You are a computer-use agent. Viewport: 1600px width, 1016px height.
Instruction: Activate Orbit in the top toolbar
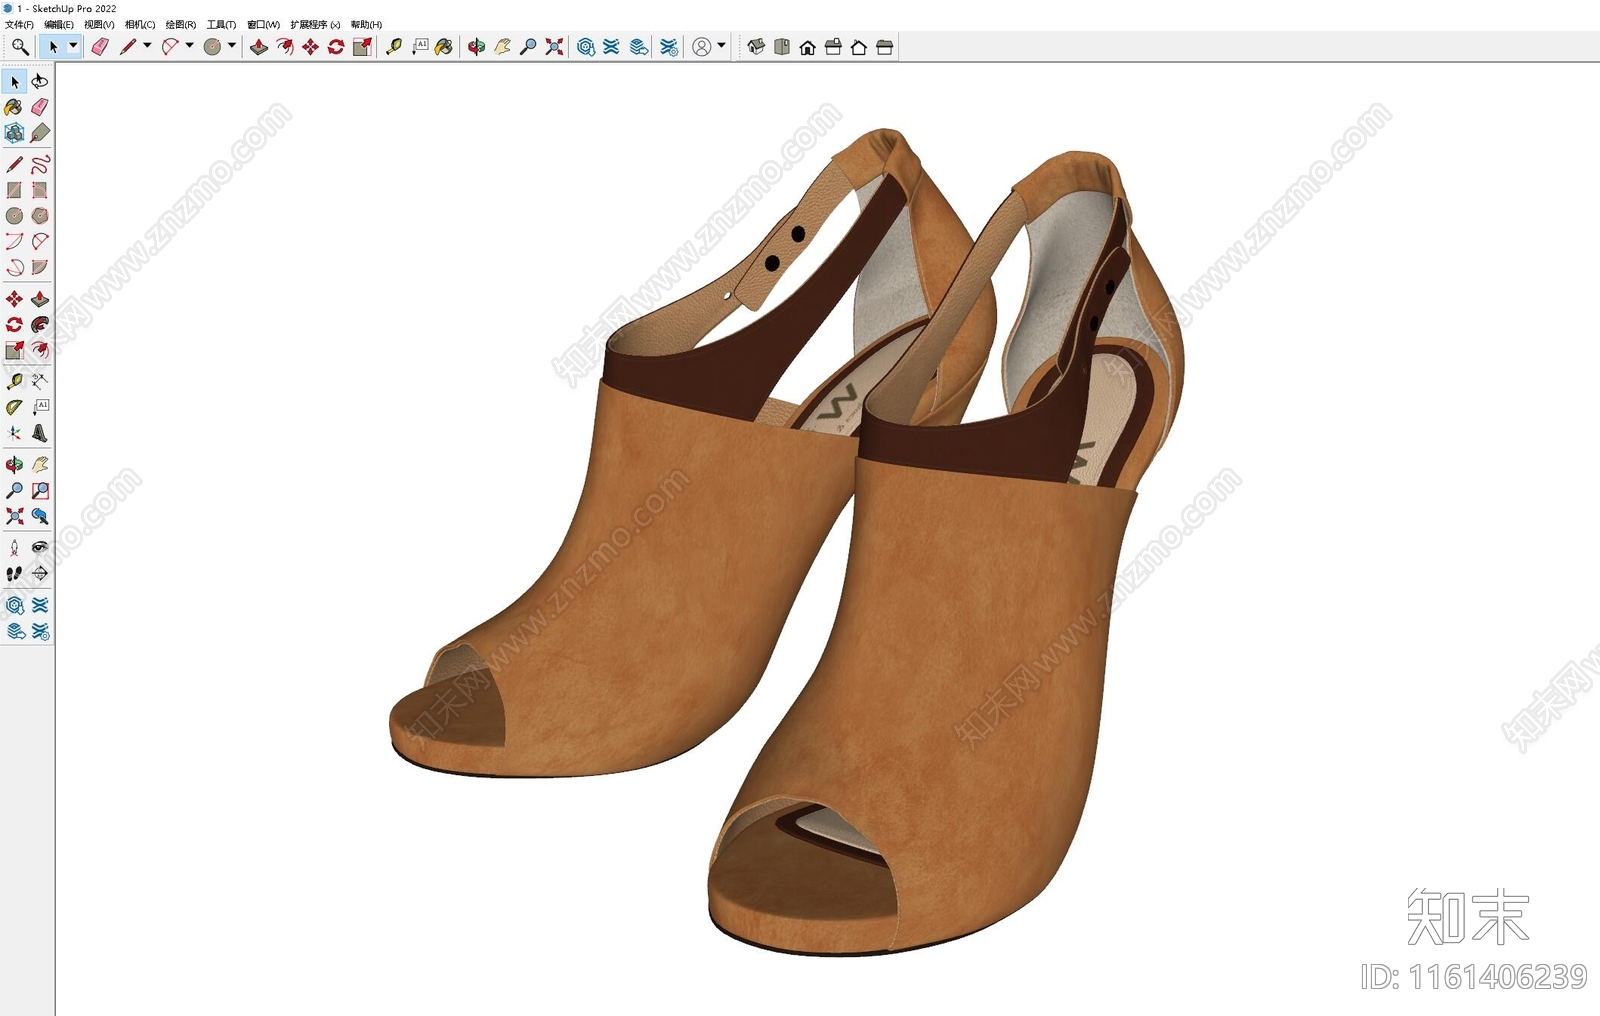point(477,47)
